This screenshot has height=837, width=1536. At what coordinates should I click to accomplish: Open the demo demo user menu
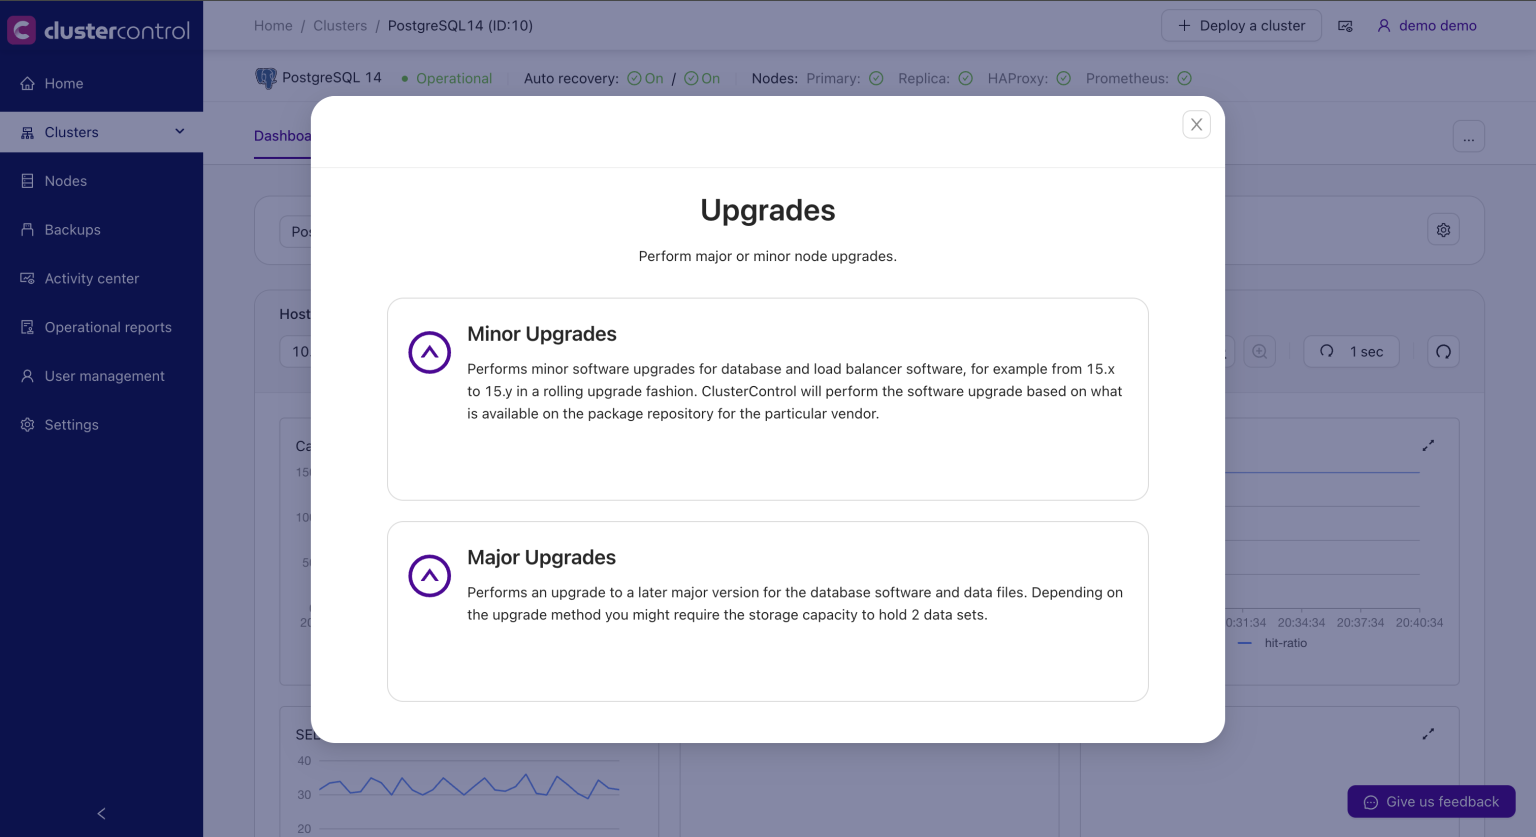[x=1427, y=26]
